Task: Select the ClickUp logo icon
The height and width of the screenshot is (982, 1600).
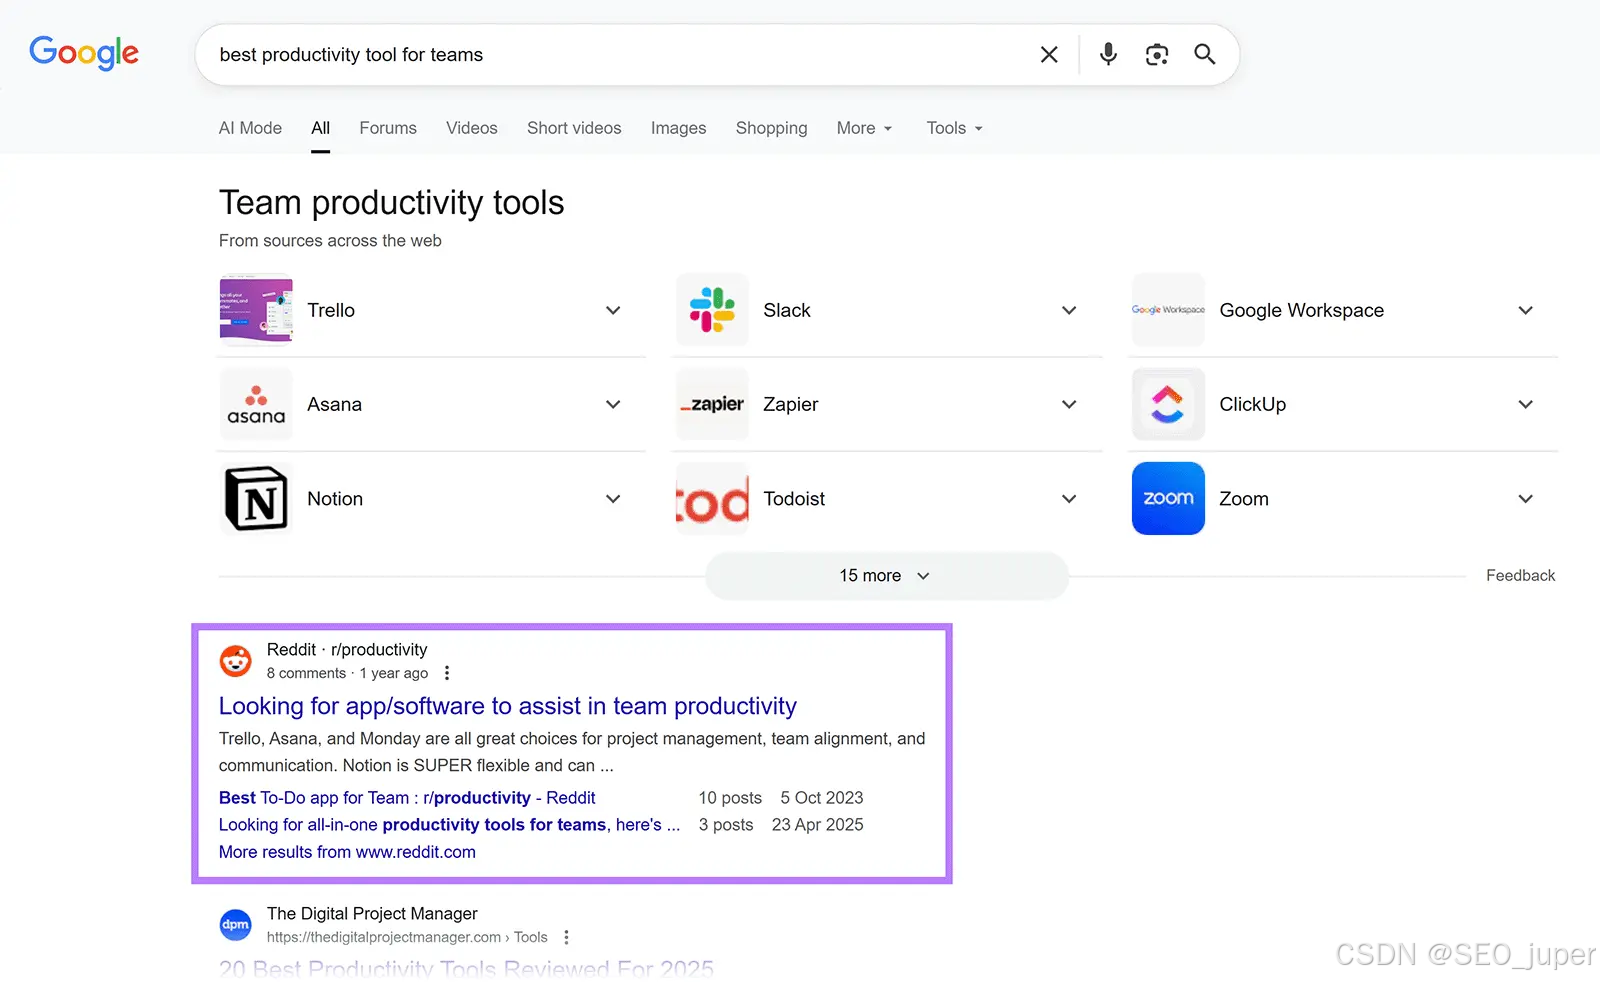Action: [x=1168, y=404]
